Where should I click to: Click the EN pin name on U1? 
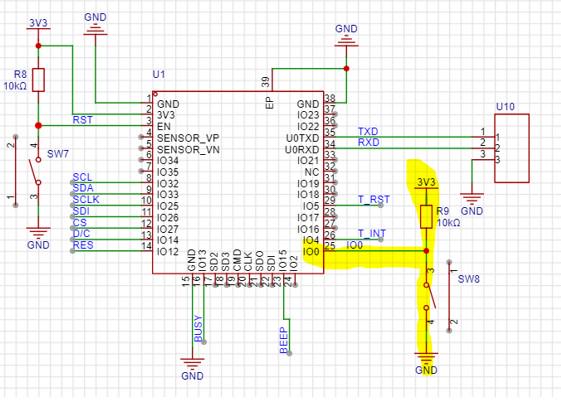[x=164, y=127]
